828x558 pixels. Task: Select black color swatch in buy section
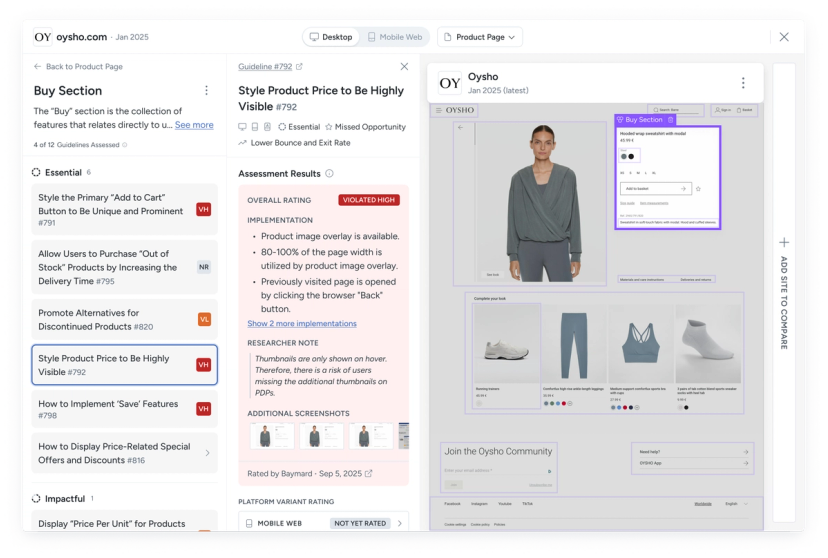click(631, 156)
